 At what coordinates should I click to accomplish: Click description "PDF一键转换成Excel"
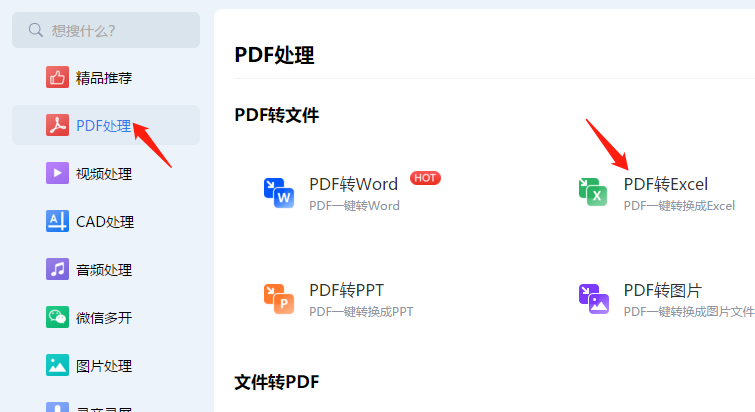pyautogui.click(x=679, y=206)
